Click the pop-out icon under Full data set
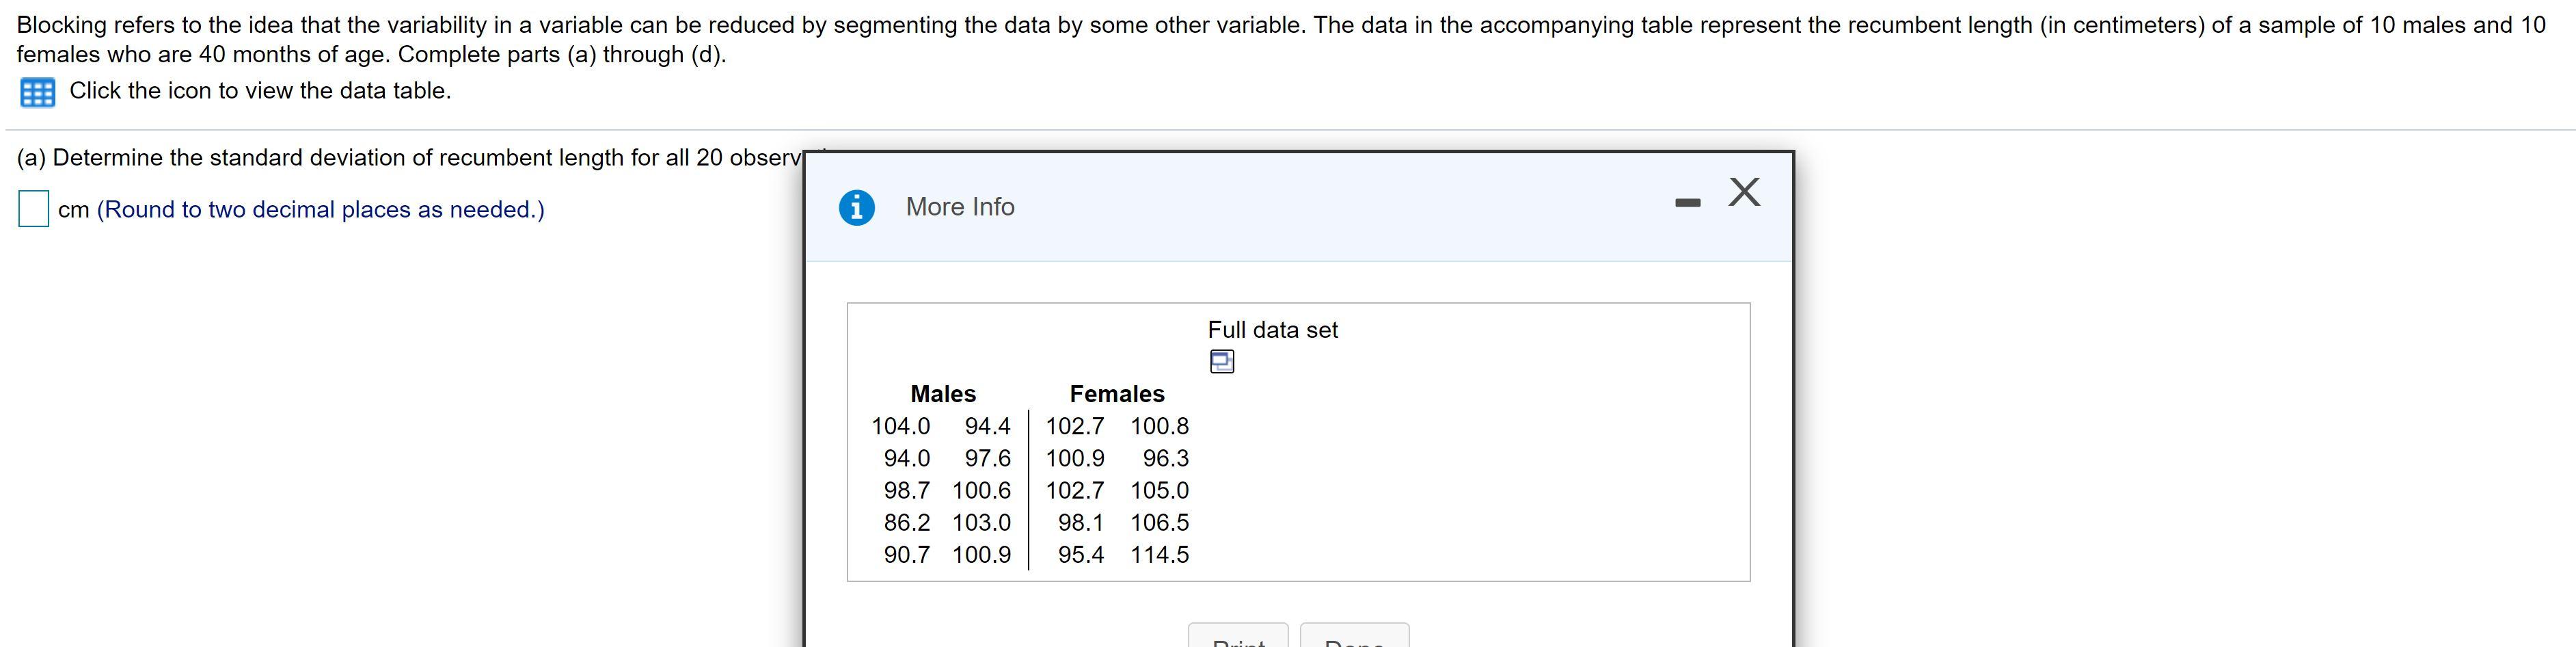The image size is (2576, 647). click(1222, 361)
